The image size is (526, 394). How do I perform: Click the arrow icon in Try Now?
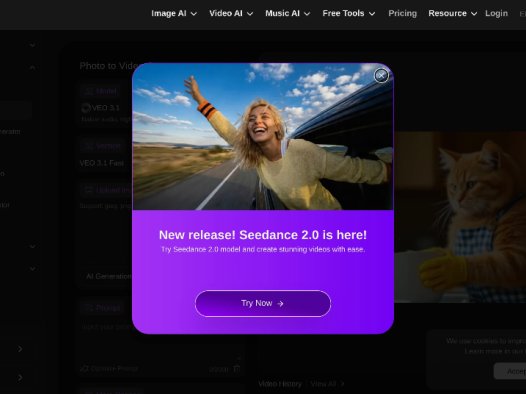[x=280, y=303]
